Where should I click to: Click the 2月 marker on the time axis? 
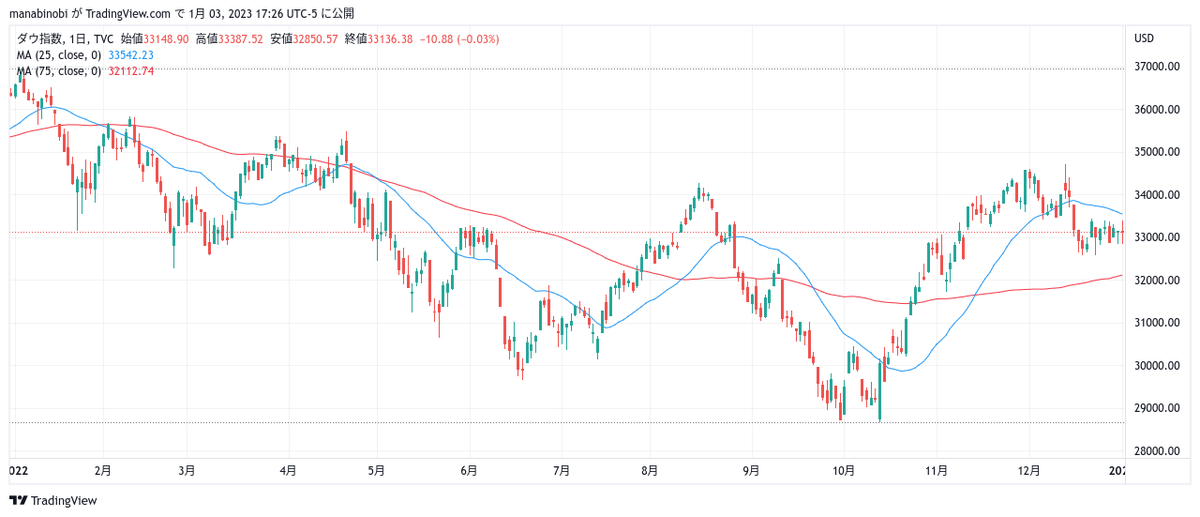pos(102,469)
